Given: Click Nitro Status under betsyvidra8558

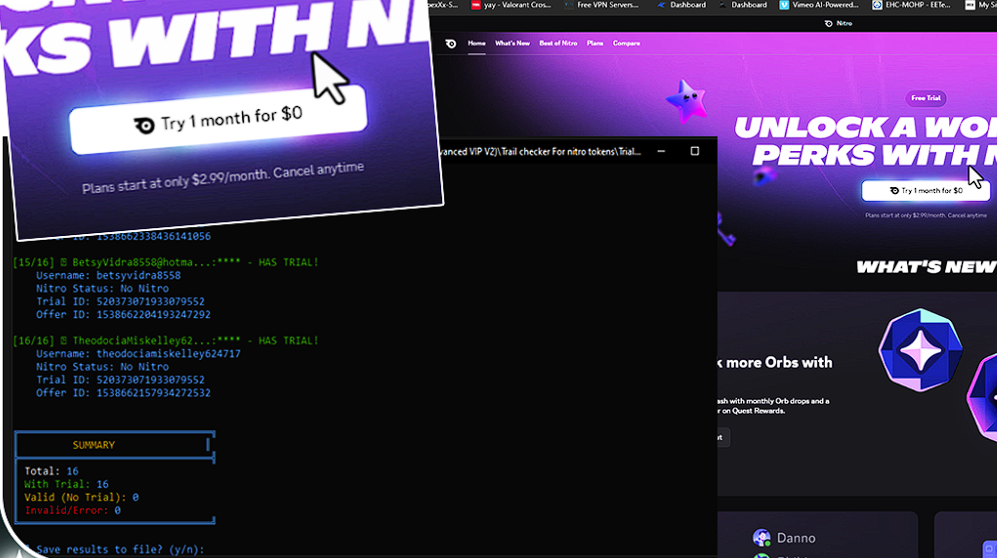Looking at the screenshot, I should (x=102, y=289).
